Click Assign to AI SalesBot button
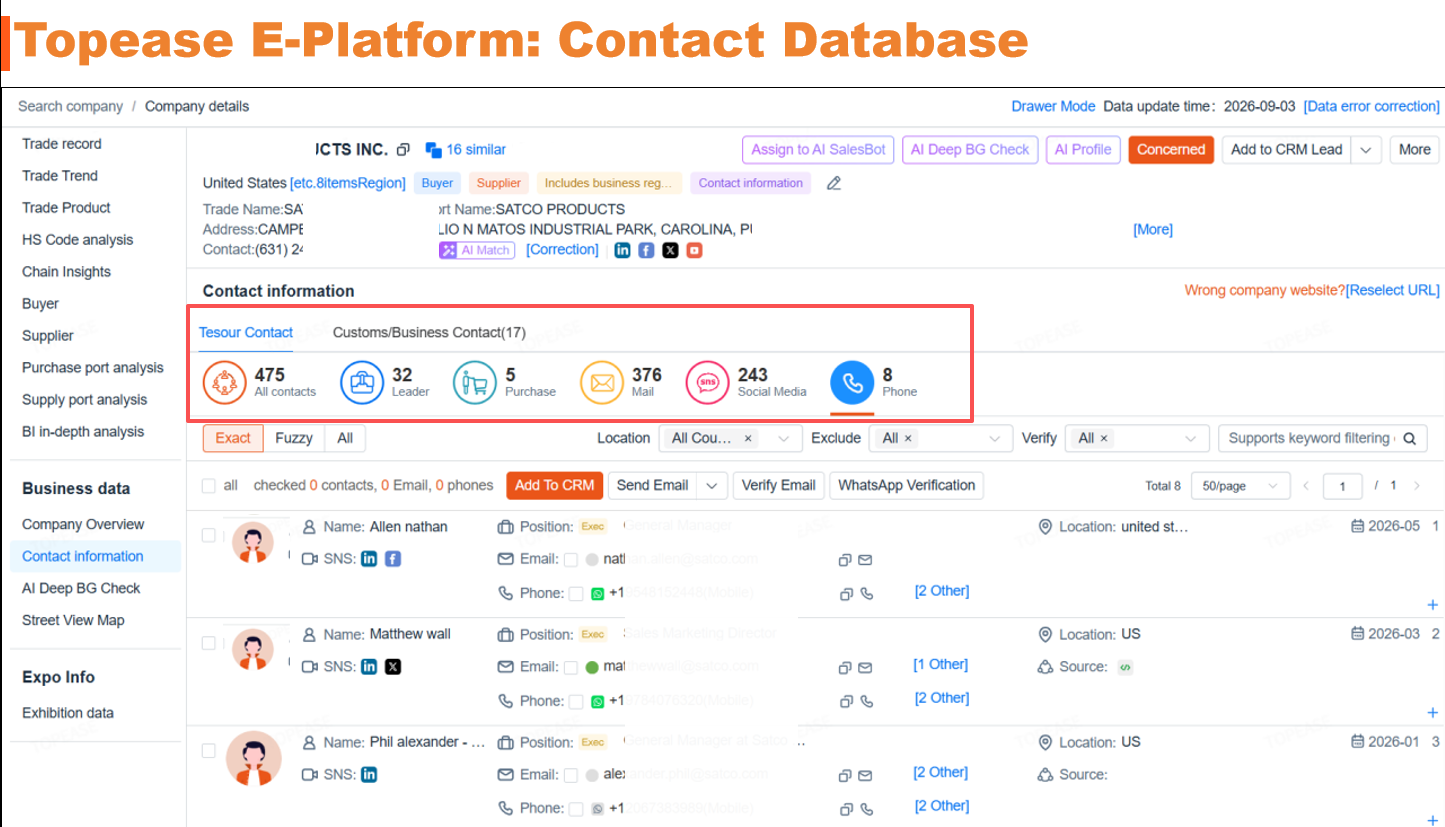This screenshot has width=1445, height=827. [x=818, y=150]
